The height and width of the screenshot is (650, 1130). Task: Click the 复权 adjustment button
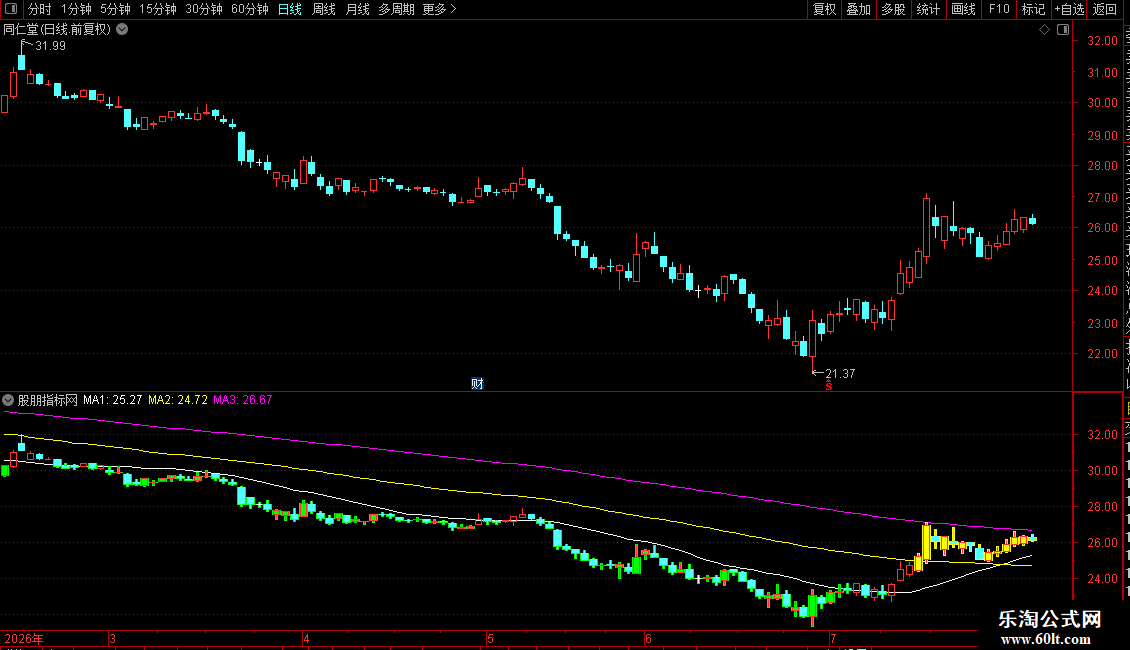point(824,9)
